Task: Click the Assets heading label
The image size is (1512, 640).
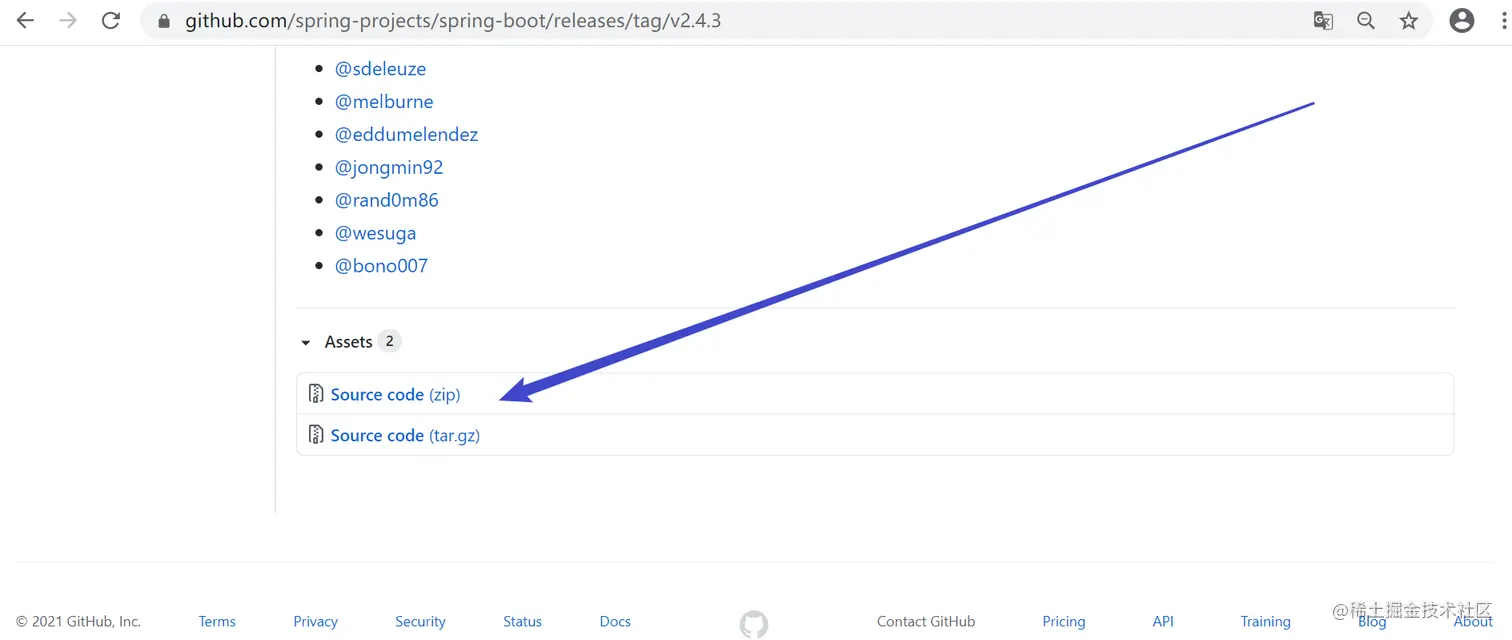Action: (x=348, y=342)
